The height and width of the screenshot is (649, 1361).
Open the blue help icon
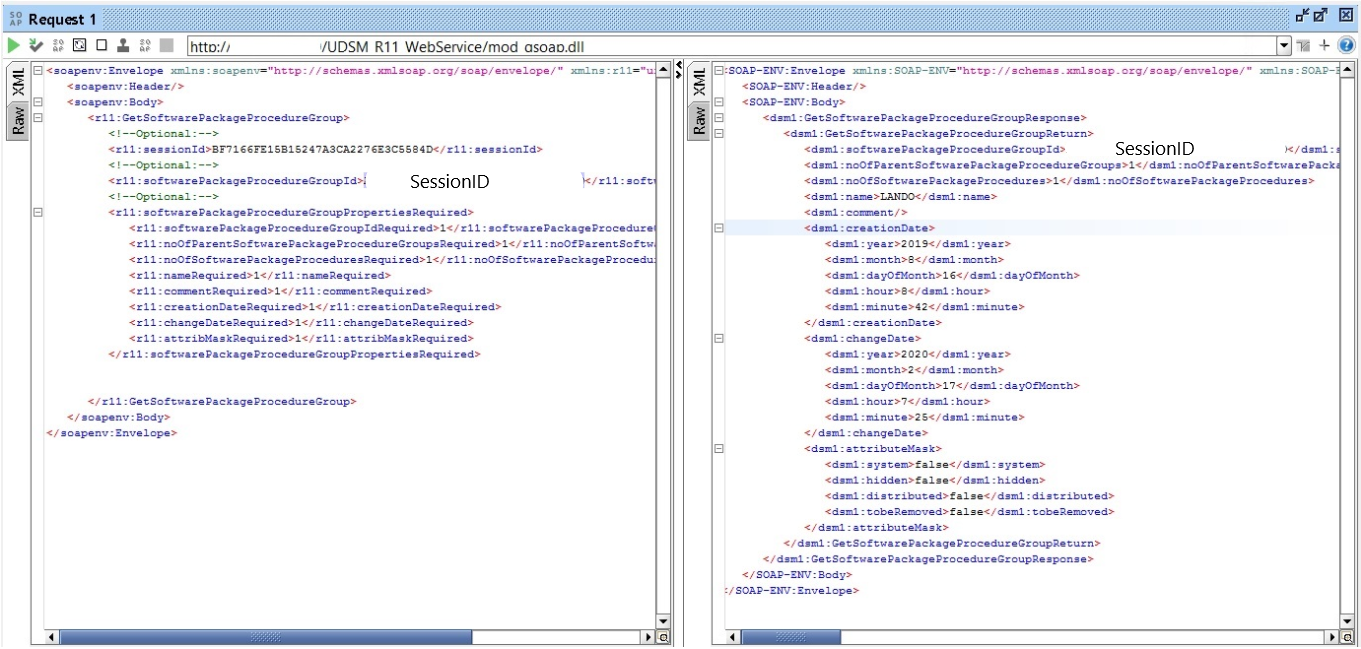point(1346,46)
